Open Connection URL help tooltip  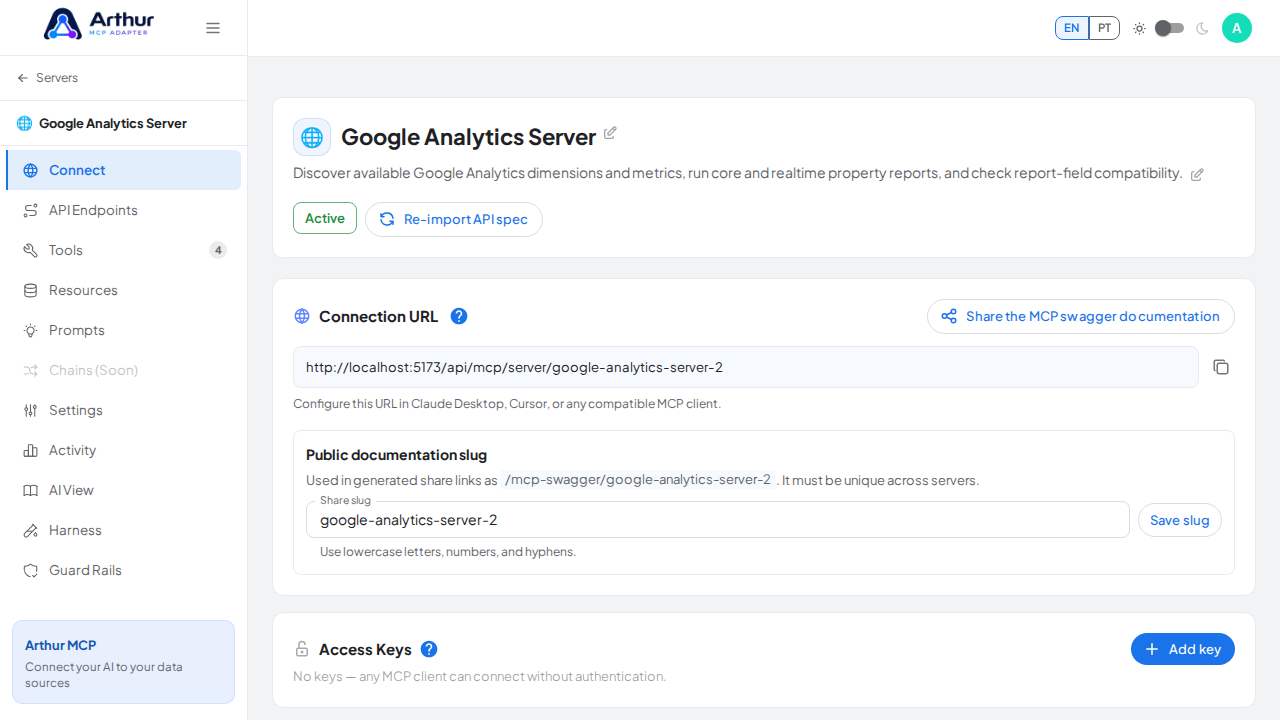pyautogui.click(x=459, y=316)
